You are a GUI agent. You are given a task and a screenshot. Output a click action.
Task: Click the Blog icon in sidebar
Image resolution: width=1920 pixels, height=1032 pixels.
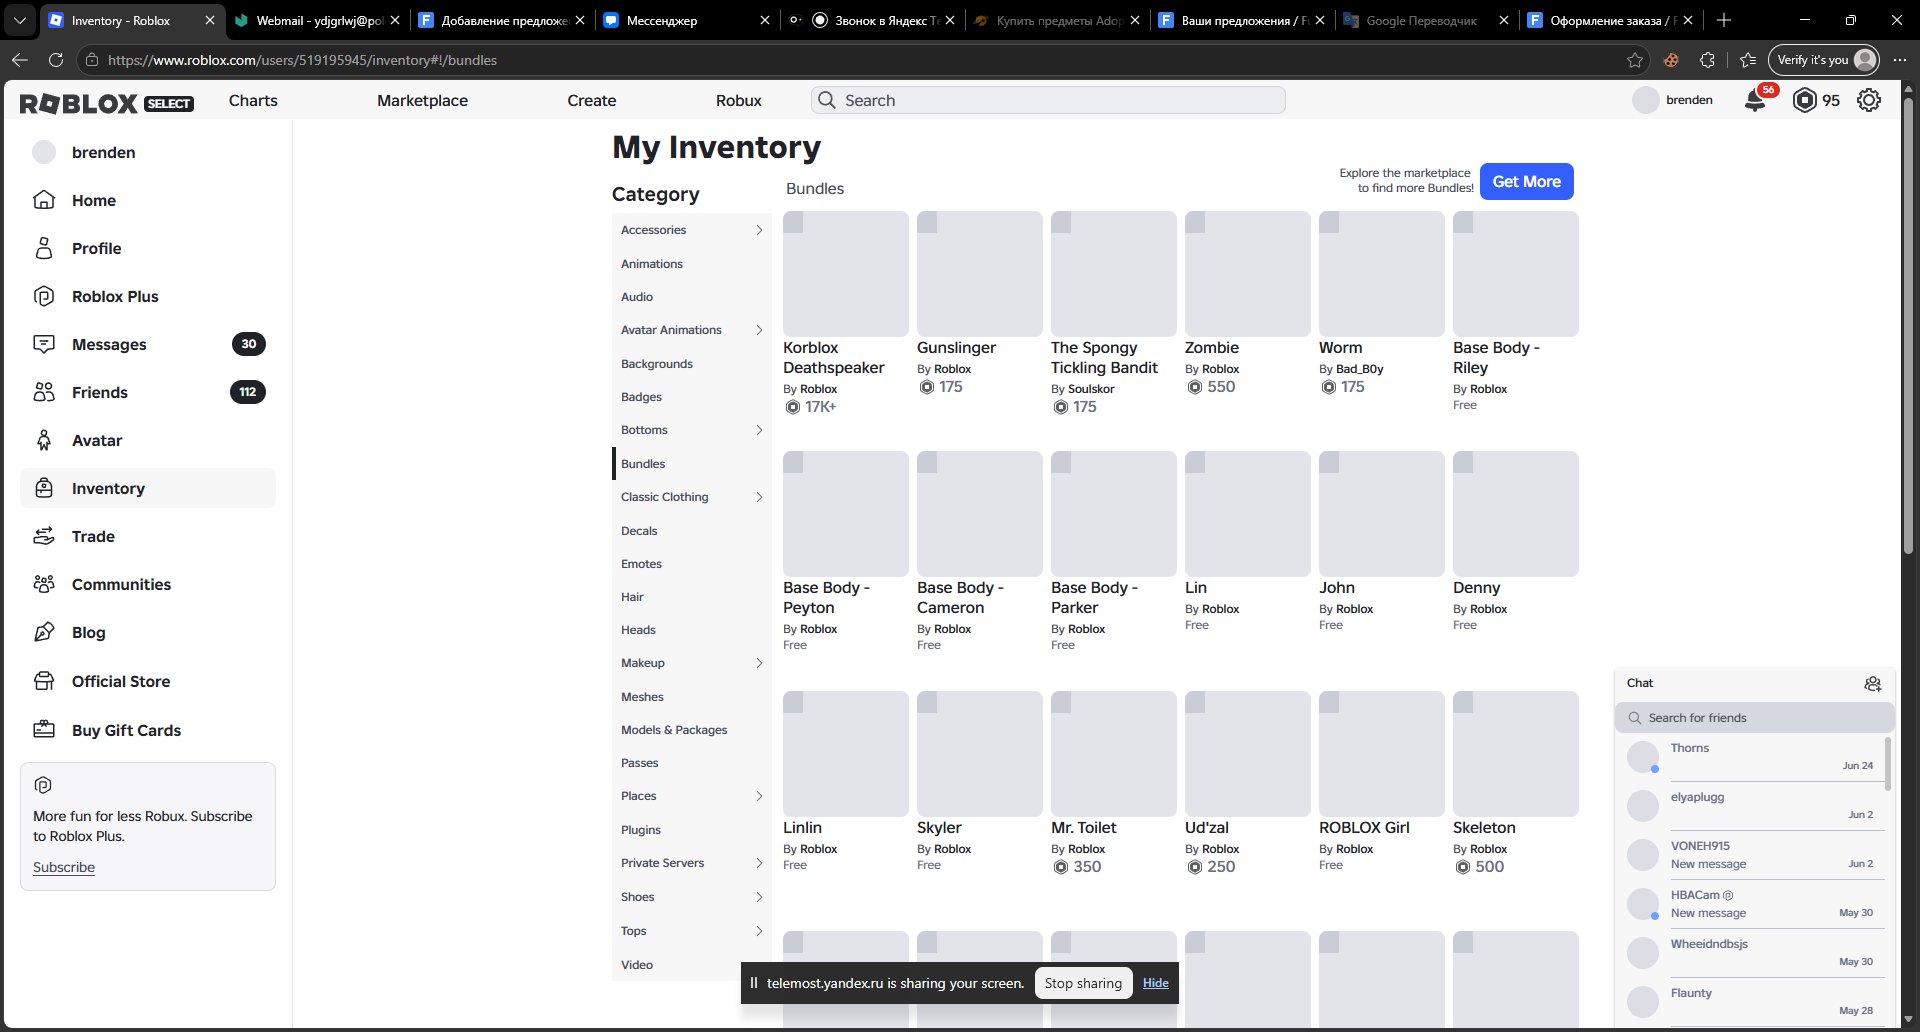tap(44, 632)
